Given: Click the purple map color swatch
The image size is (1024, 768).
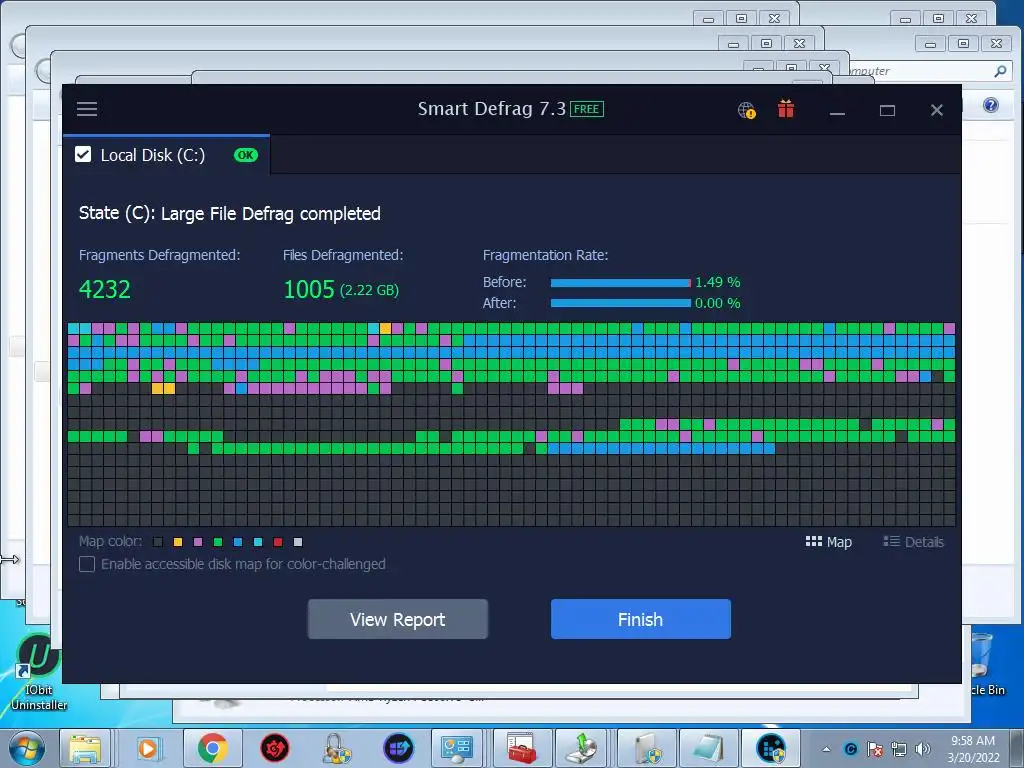Looking at the screenshot, I should [x=198, y=542].
